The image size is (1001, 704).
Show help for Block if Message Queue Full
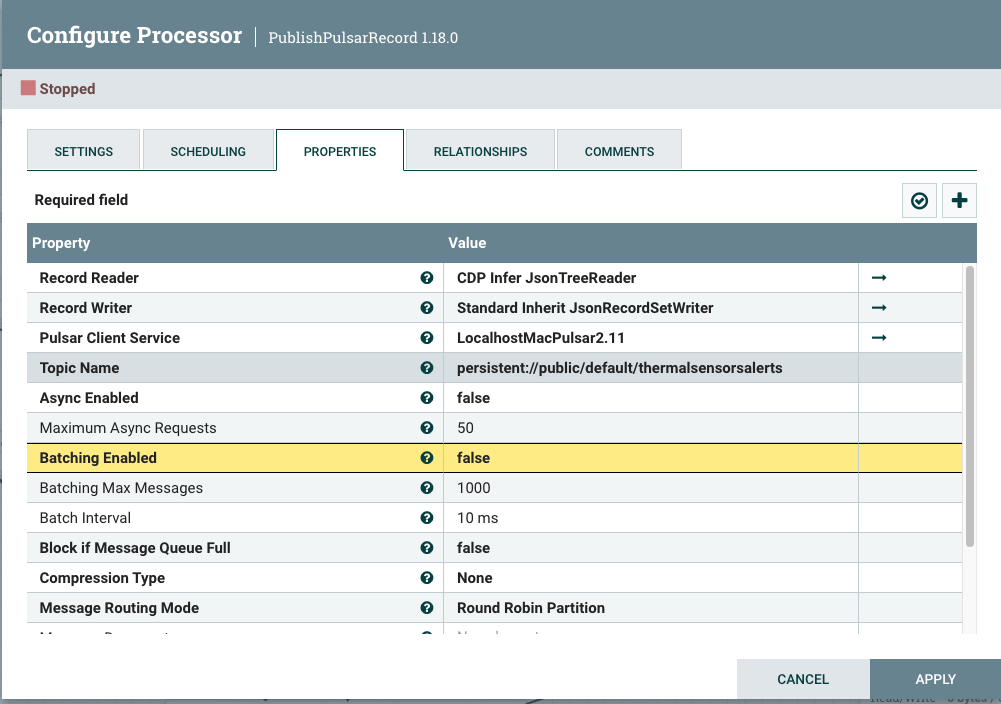(426, 548)
